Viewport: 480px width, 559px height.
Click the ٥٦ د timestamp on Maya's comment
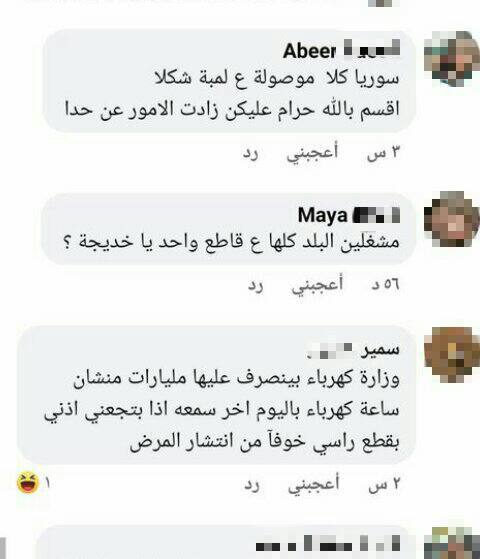pyautogui.click(x=385, y=285)
